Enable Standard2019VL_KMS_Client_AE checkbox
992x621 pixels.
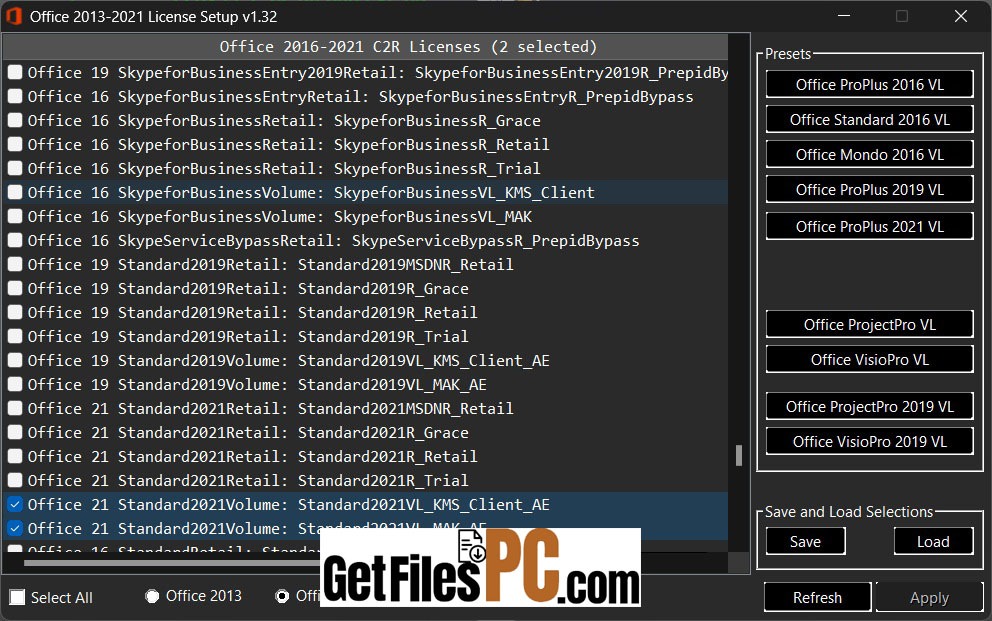point(15,360)
